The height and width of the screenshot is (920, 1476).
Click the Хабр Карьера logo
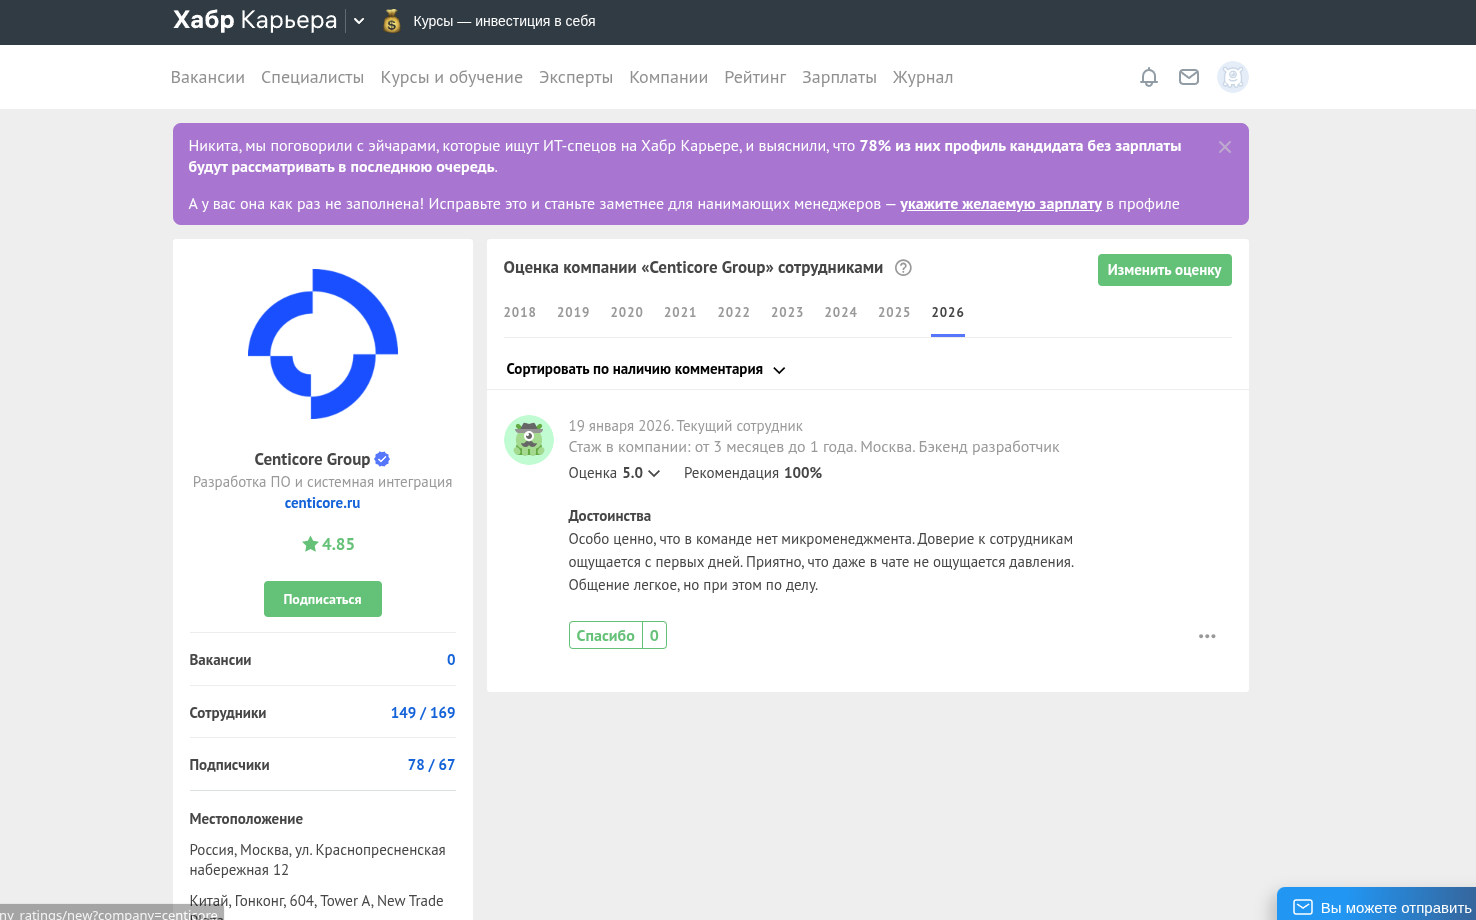(x=255, y=21)
